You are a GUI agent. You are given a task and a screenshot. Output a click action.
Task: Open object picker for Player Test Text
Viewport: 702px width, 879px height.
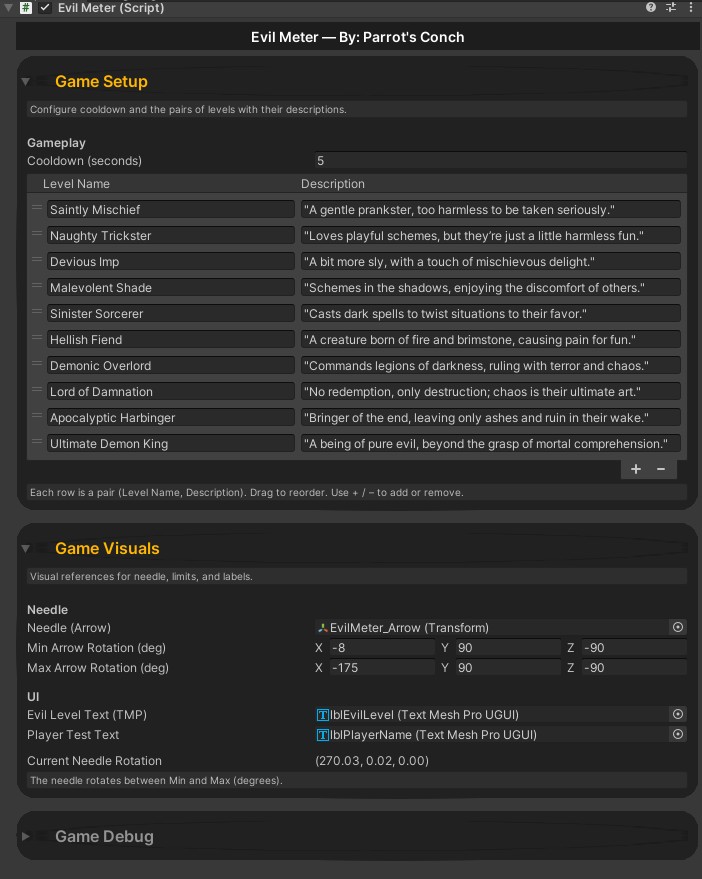click(677, 734)
